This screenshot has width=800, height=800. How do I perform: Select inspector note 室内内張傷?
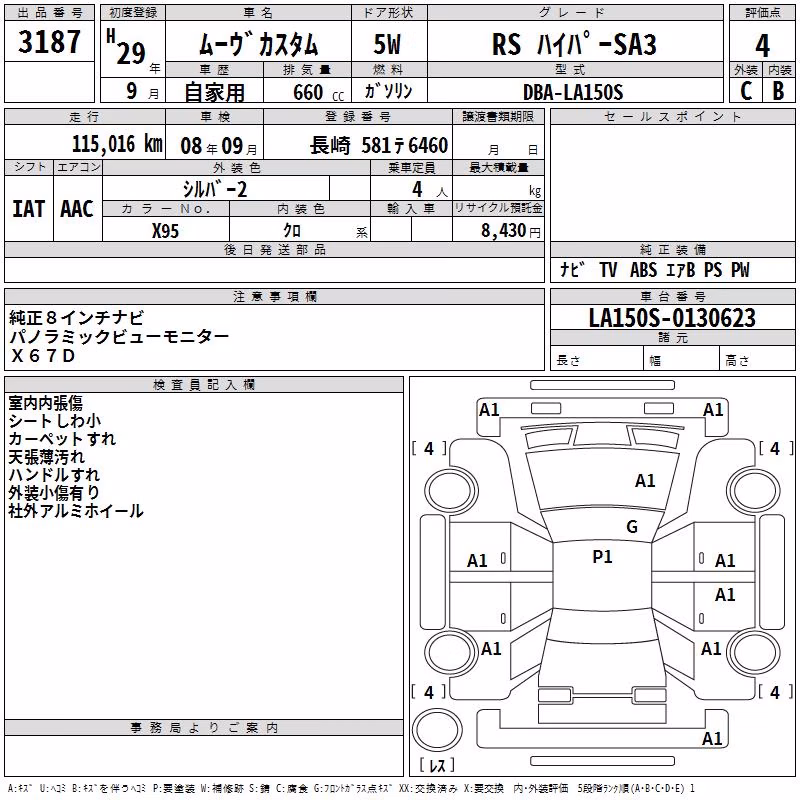(45, 403)
